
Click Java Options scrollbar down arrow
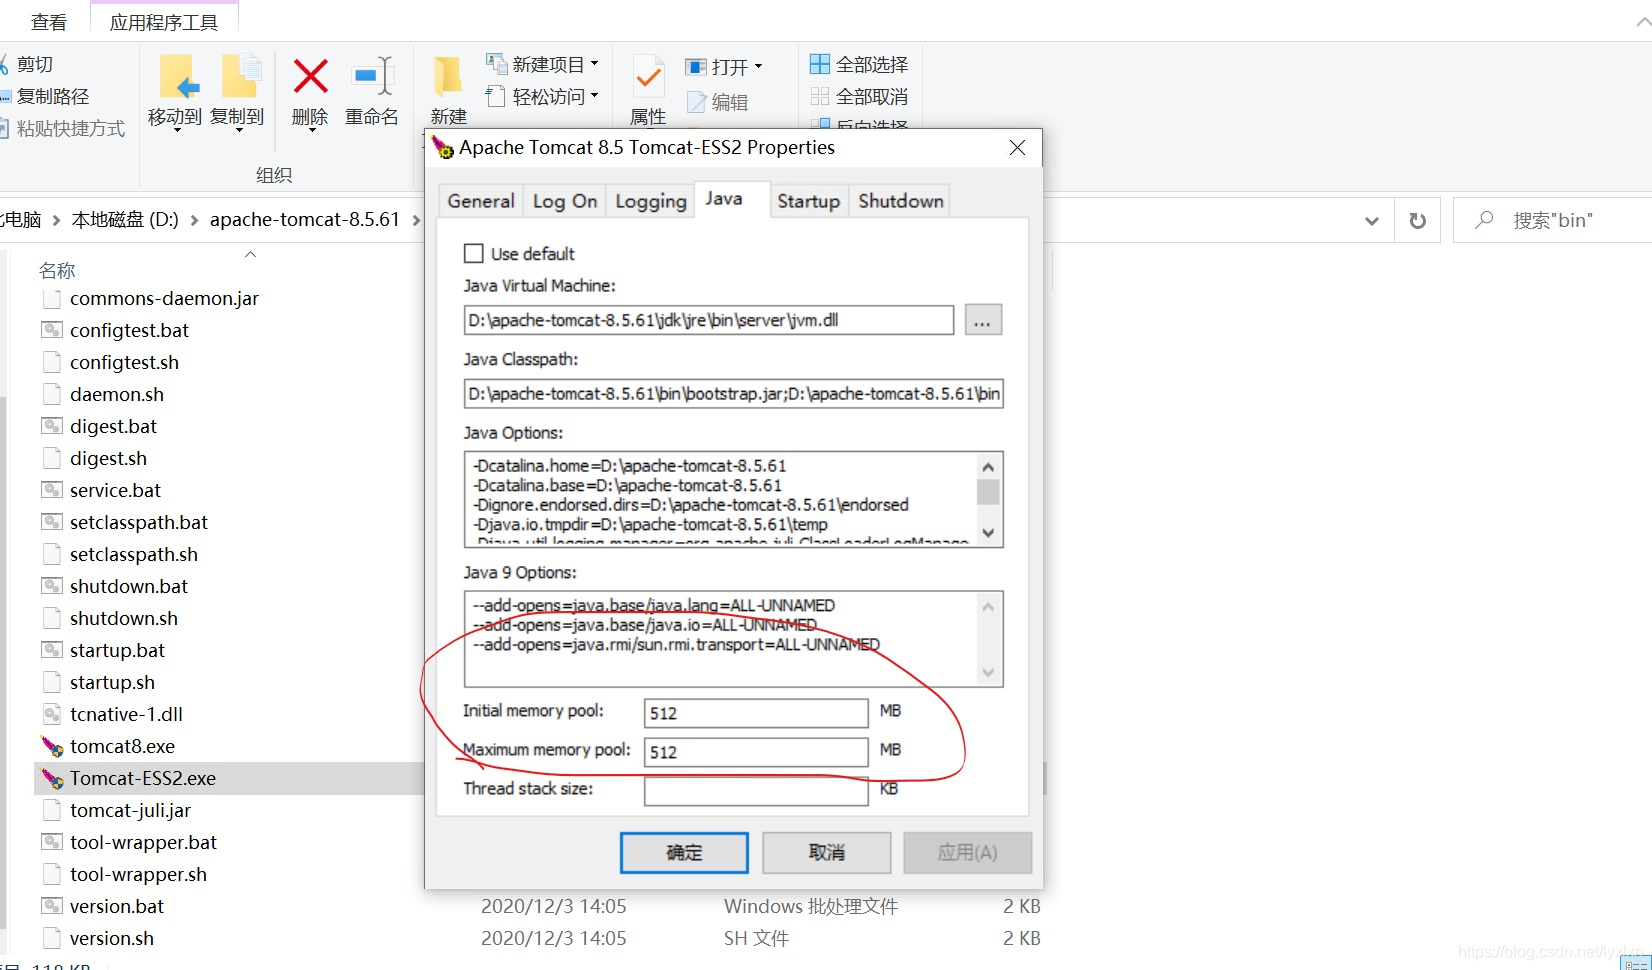point(988,533)
